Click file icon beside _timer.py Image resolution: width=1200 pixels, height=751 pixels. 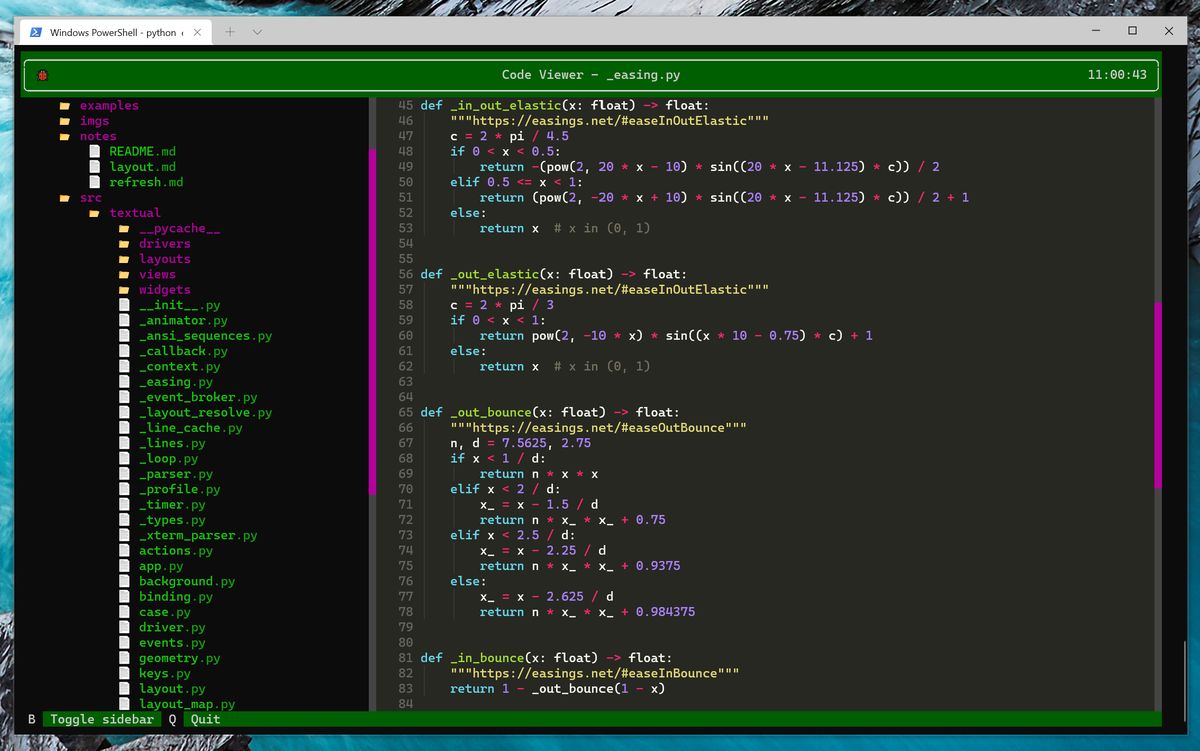coord(124,505)
